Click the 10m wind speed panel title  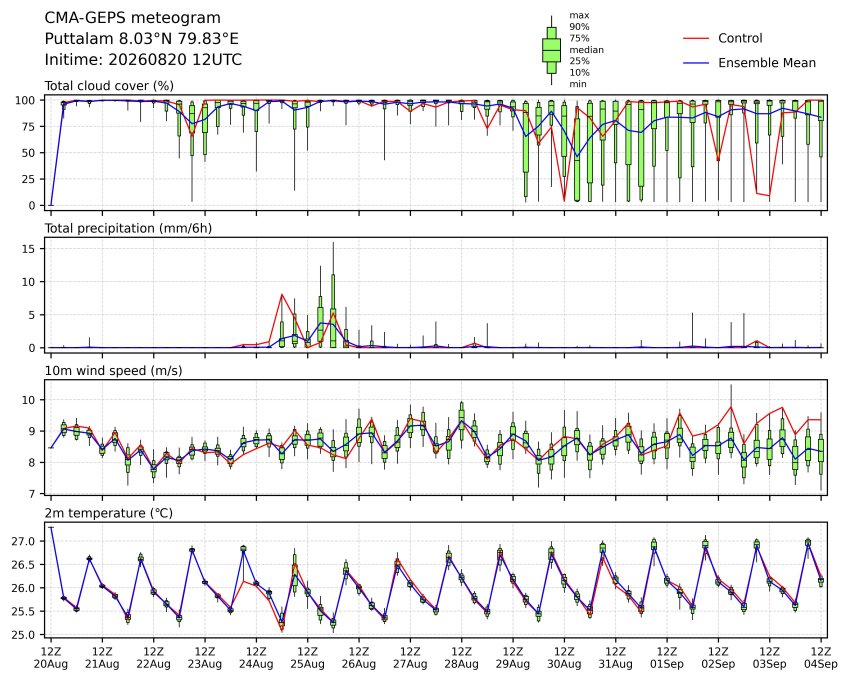[113, 371]
